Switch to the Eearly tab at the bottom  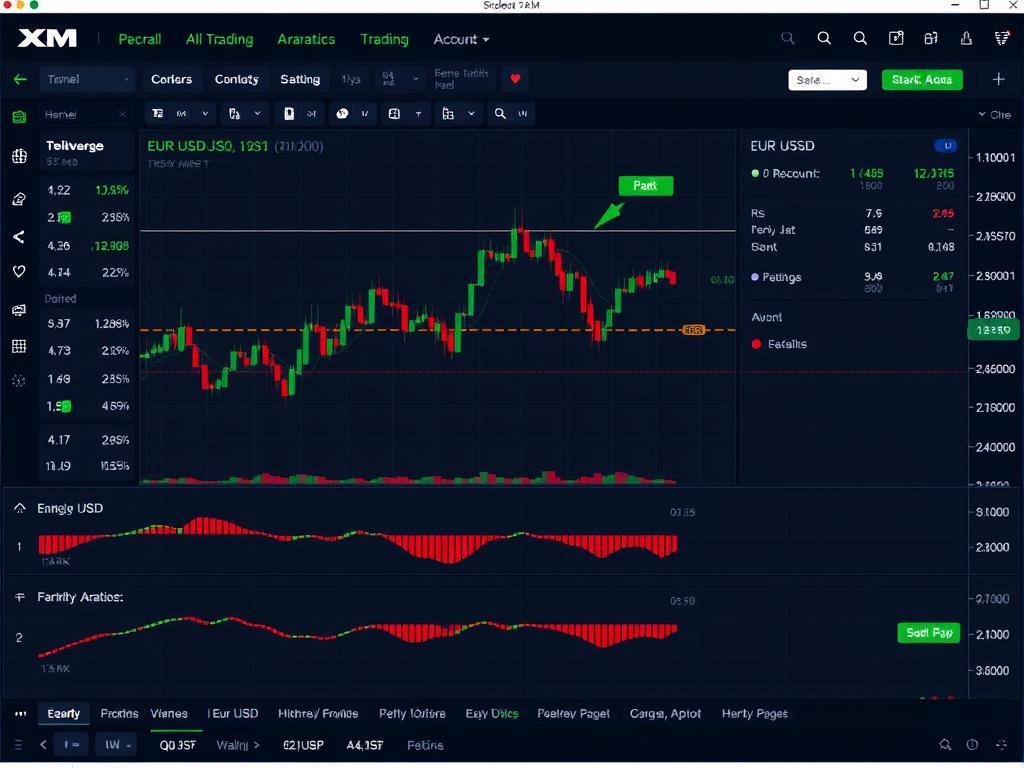pyautogui.click(x=63, y=713)
